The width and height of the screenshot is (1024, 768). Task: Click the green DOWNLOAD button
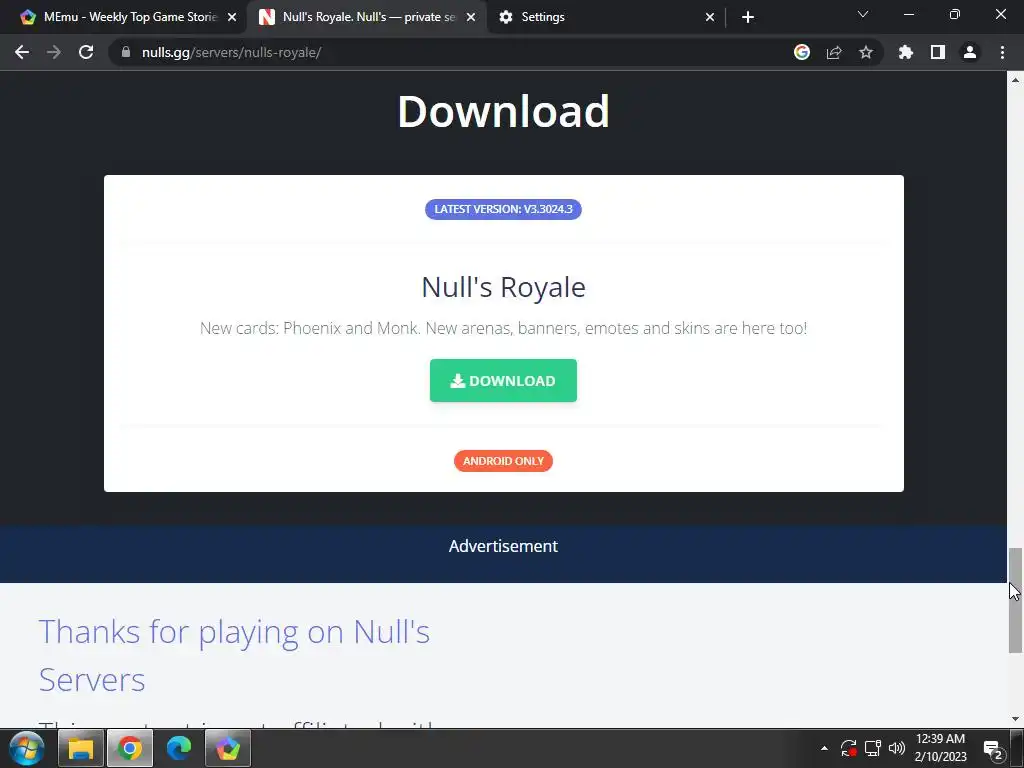click(x=503, y=381)
